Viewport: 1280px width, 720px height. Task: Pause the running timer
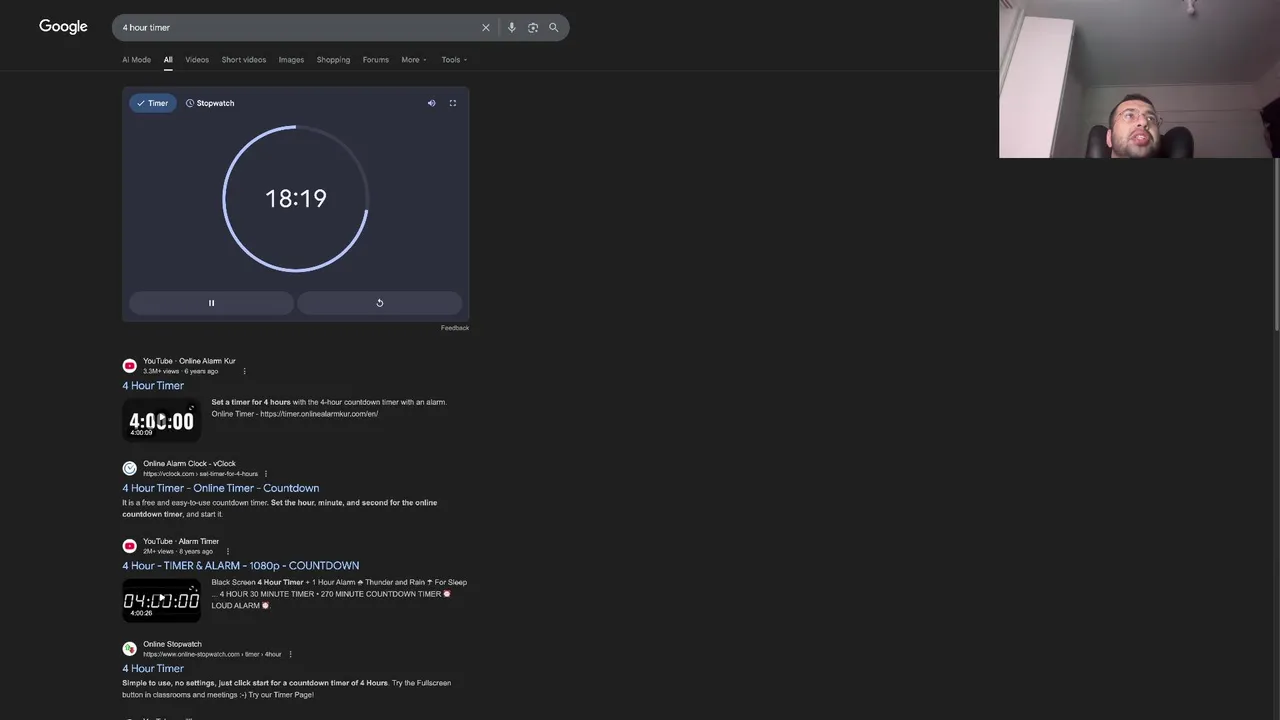[211, 303]
